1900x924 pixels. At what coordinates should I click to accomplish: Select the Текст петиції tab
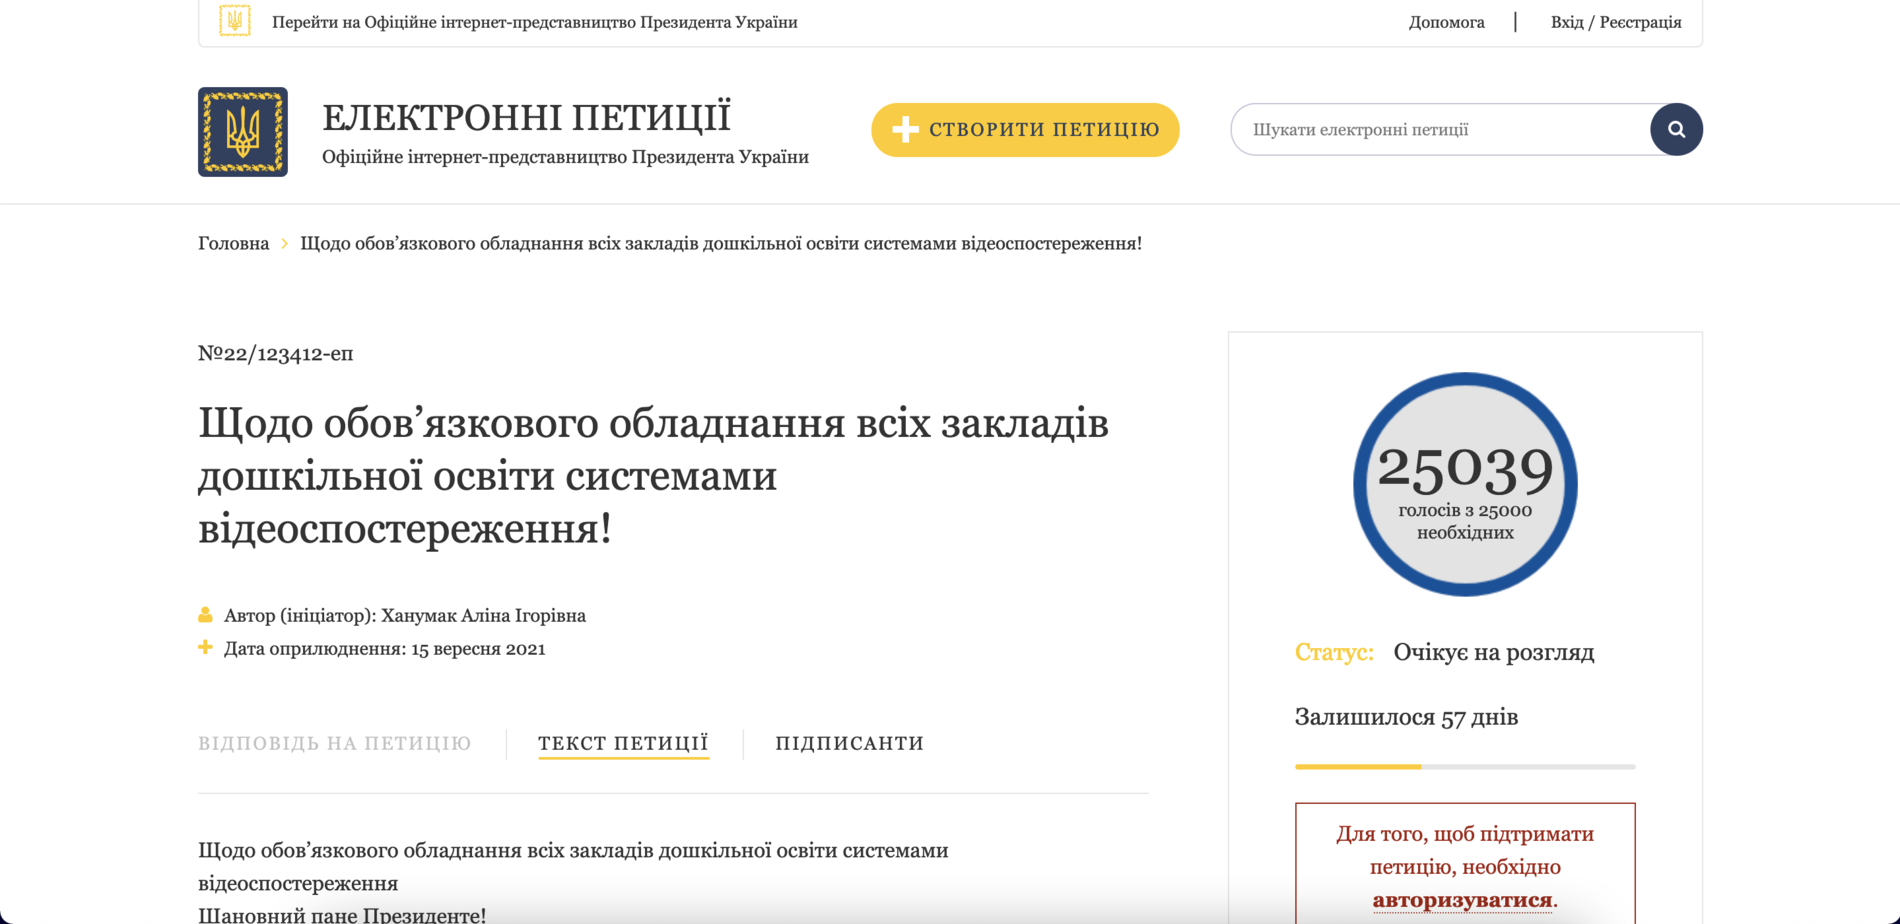tap(623, 743)
